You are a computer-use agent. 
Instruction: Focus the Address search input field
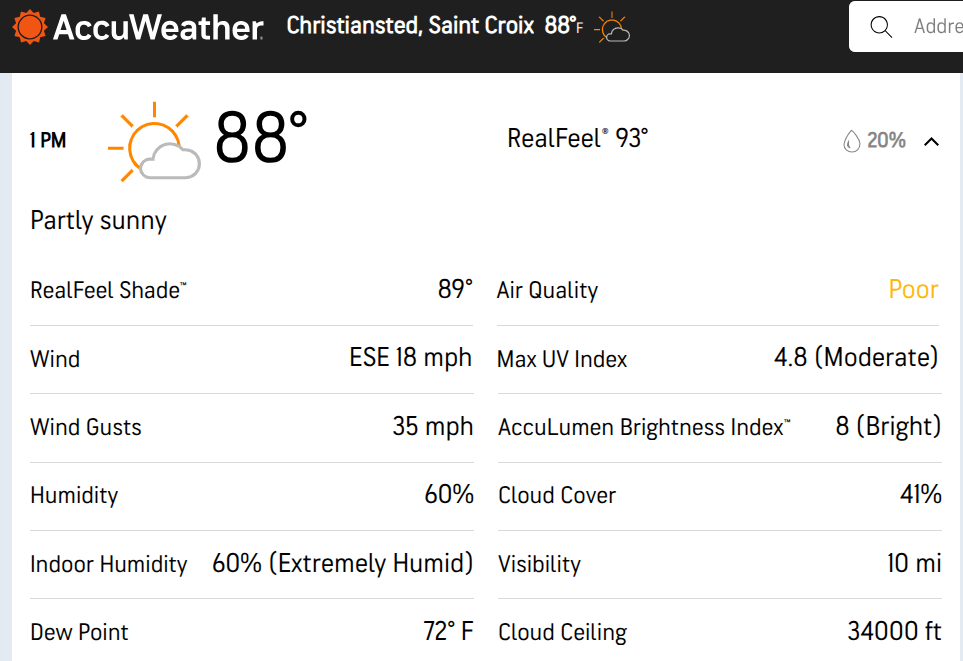[937, 27]
